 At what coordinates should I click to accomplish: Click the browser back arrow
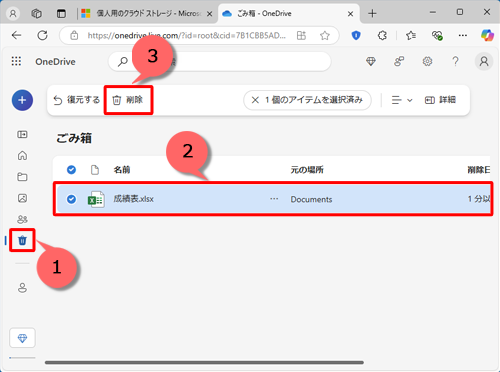point(16,35)
